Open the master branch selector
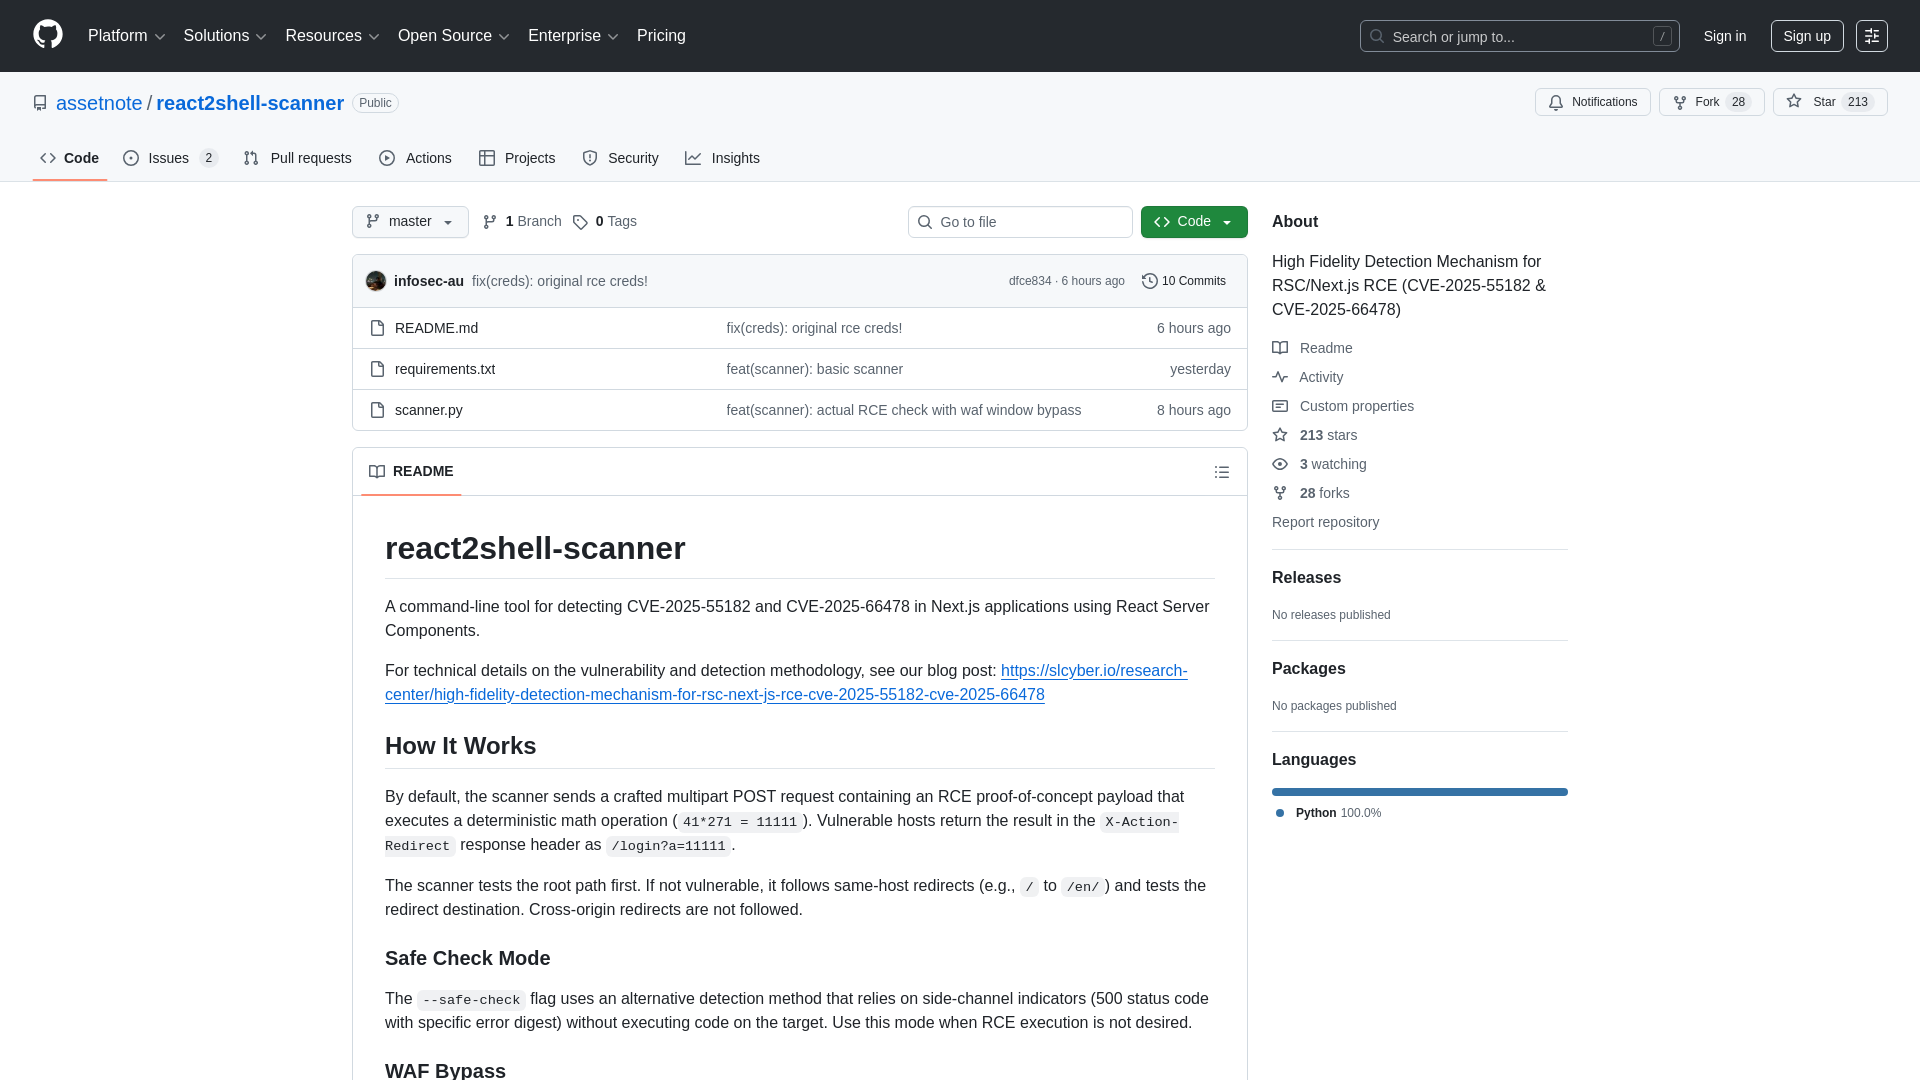 tap(409, 221)
